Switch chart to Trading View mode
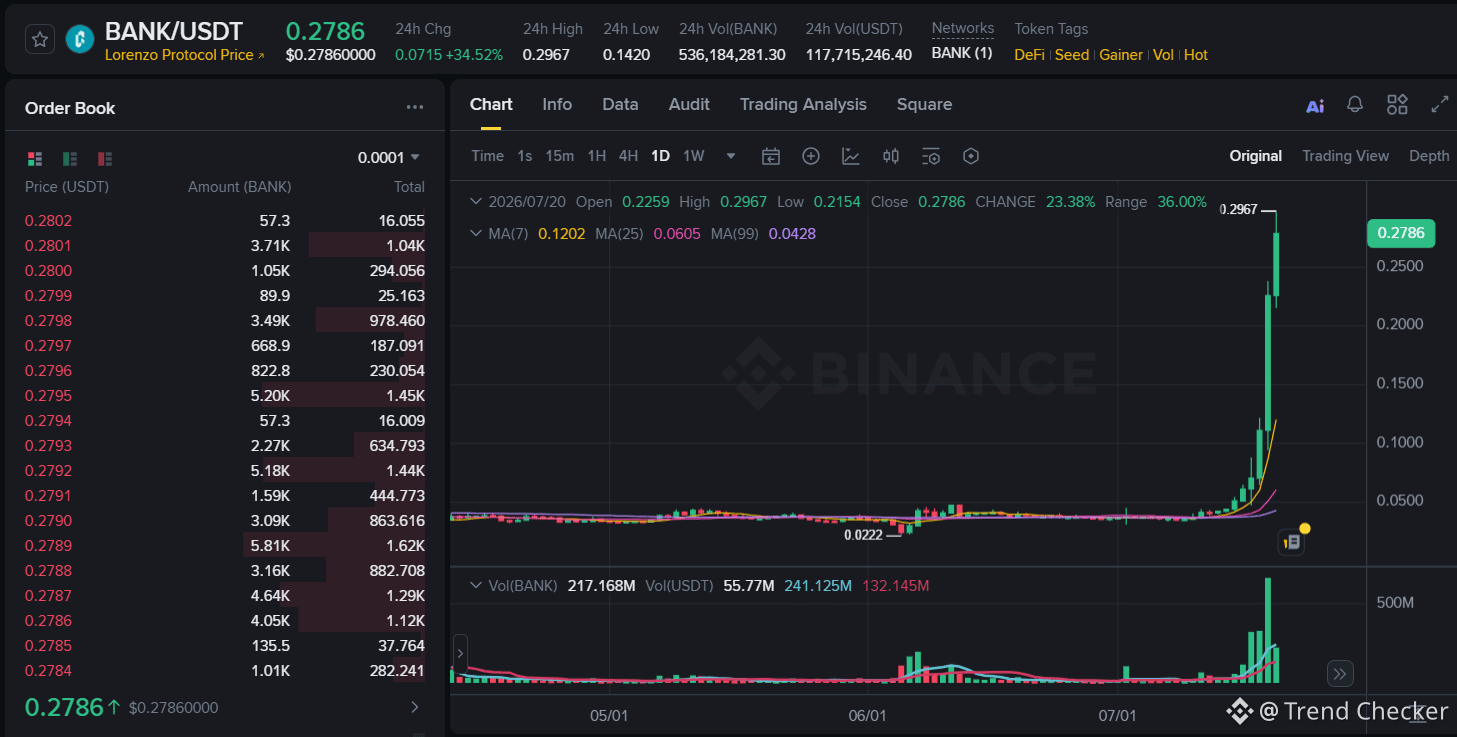1457x737 pixels. point(1345,156)
